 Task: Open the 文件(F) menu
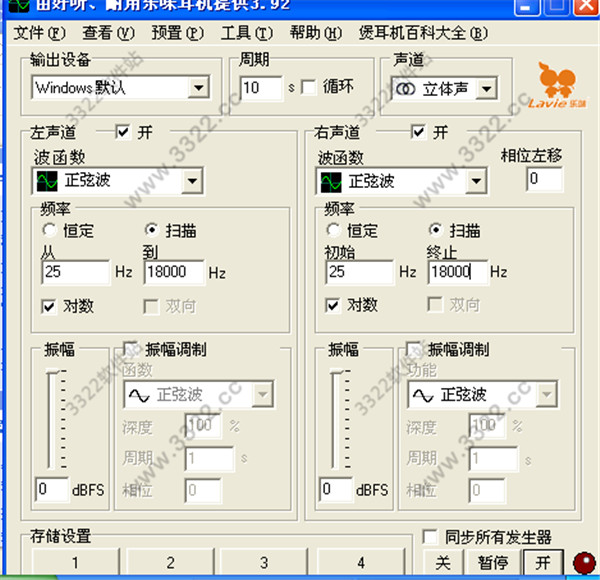tap(39, 33)
